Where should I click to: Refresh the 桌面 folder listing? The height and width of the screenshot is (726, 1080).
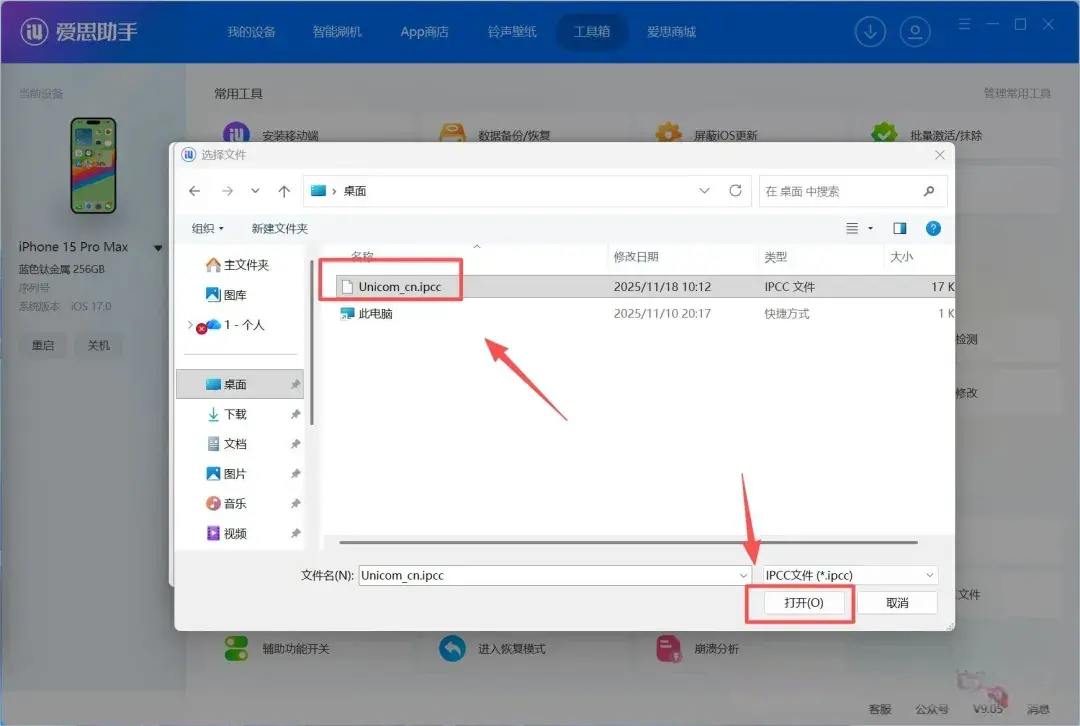(736, 191)
